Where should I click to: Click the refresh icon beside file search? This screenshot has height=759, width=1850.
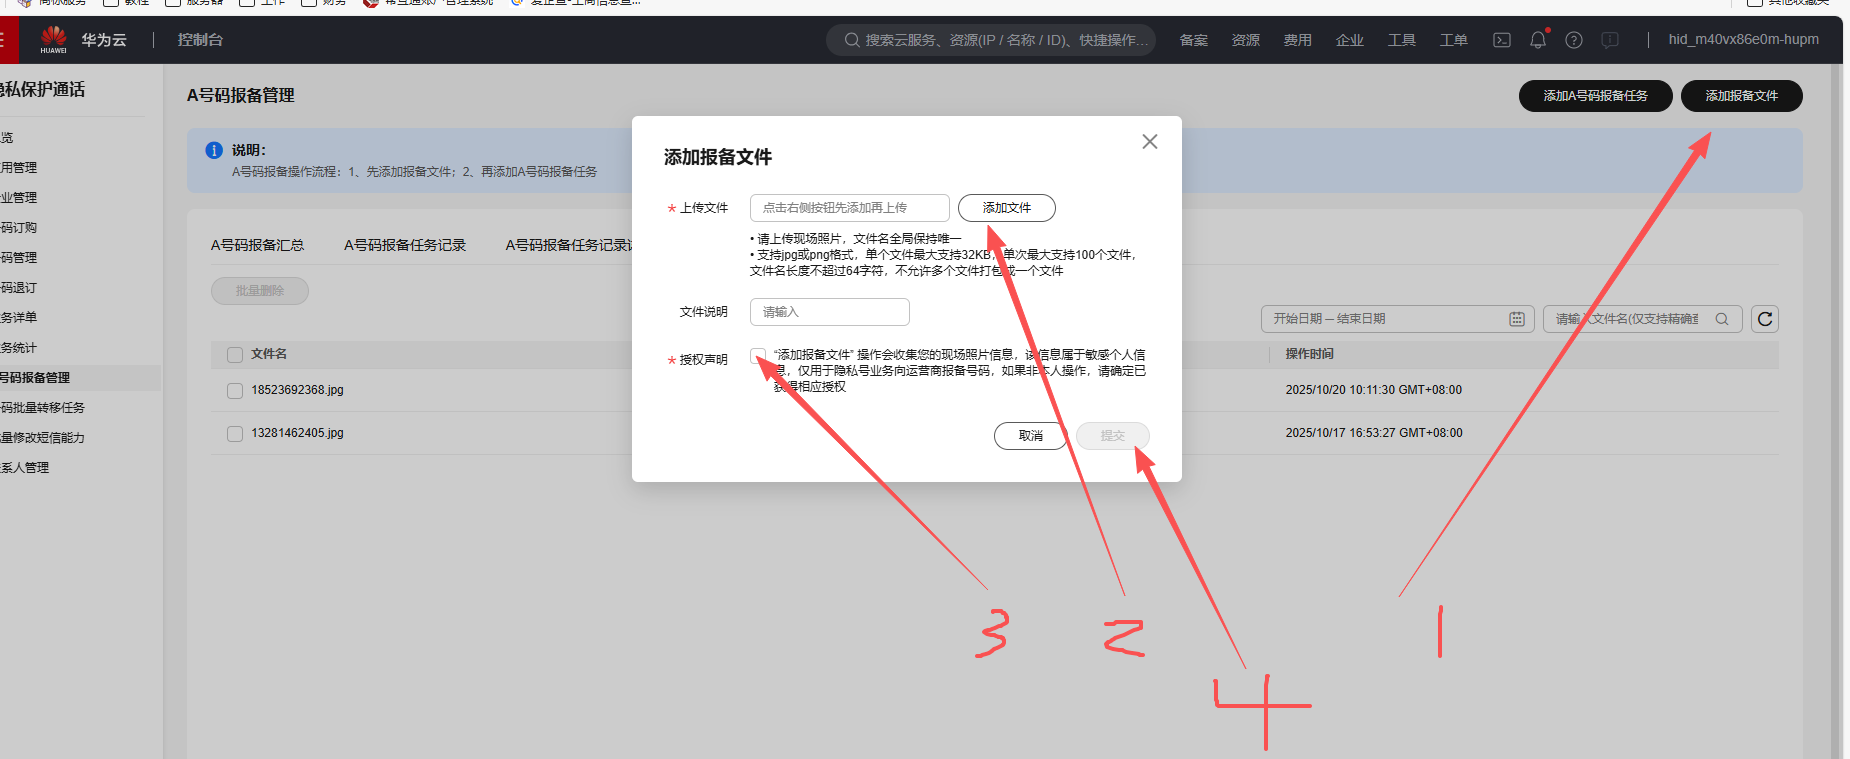(x=1765, y=319)
